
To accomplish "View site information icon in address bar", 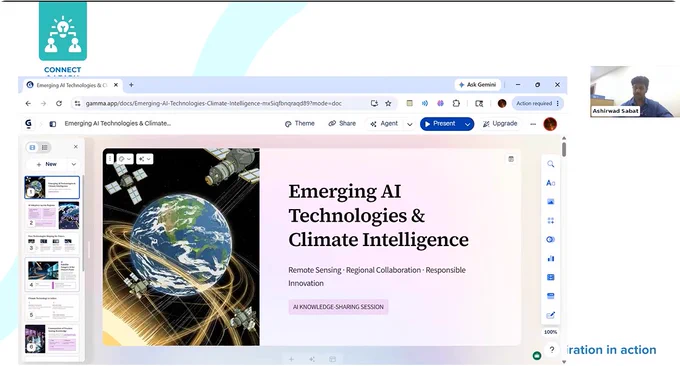I will point(78,103).
